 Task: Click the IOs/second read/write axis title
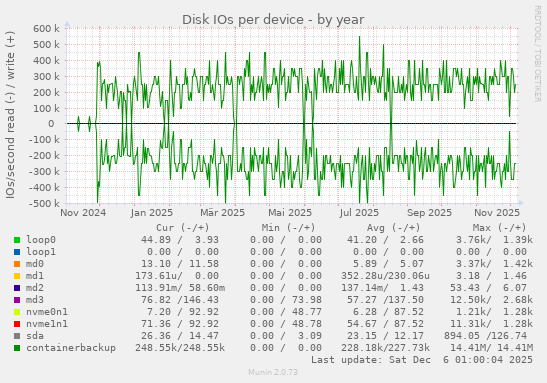pos(10,115)
